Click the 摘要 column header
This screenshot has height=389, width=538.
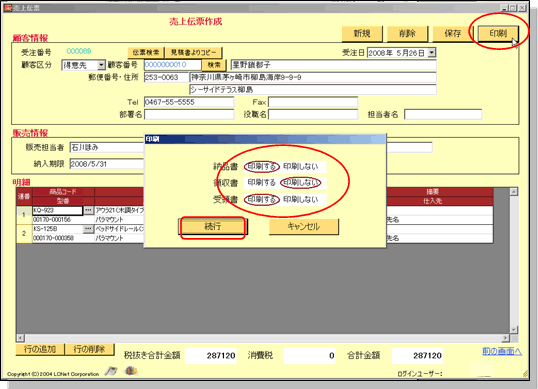pyautogui.click(x=432, y=192)
